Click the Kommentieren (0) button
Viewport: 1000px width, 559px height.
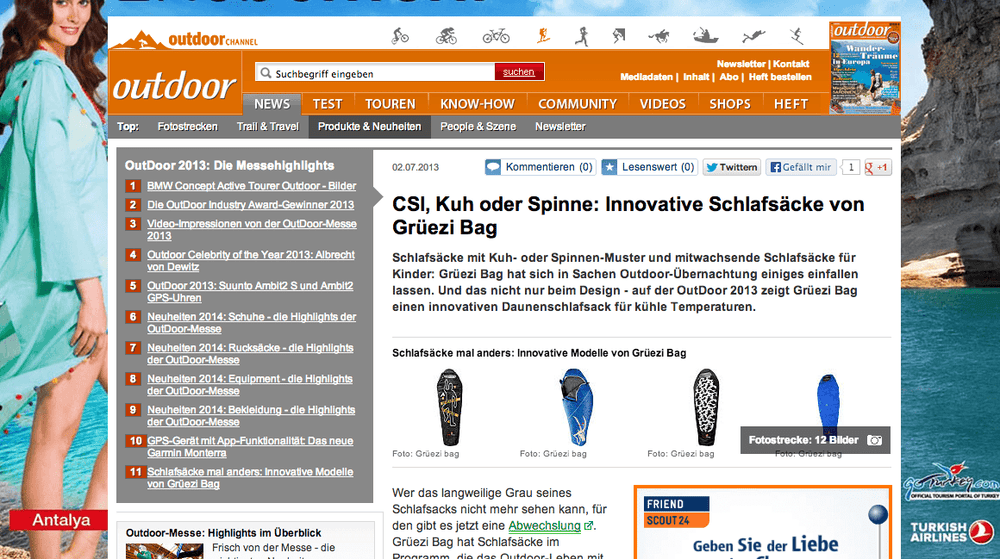click(540, 167)
